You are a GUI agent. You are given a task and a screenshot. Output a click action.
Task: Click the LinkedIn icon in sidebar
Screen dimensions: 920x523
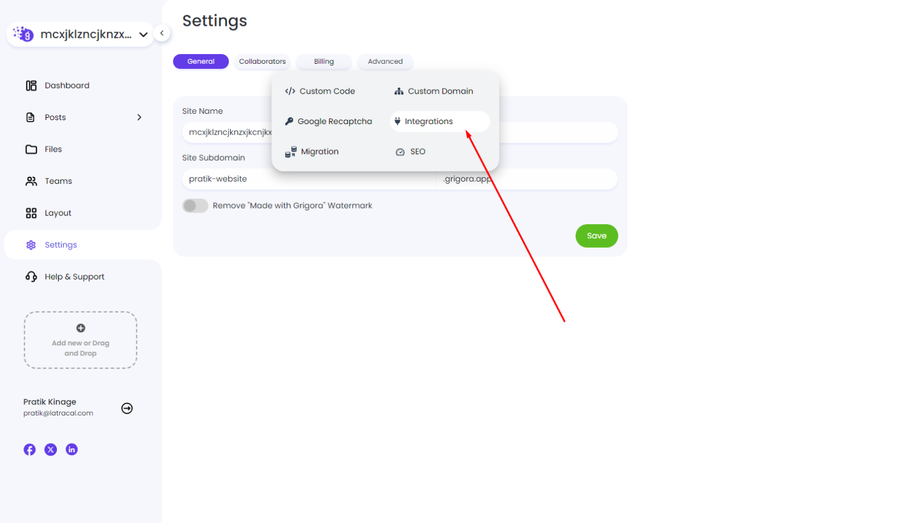(72, 450)
